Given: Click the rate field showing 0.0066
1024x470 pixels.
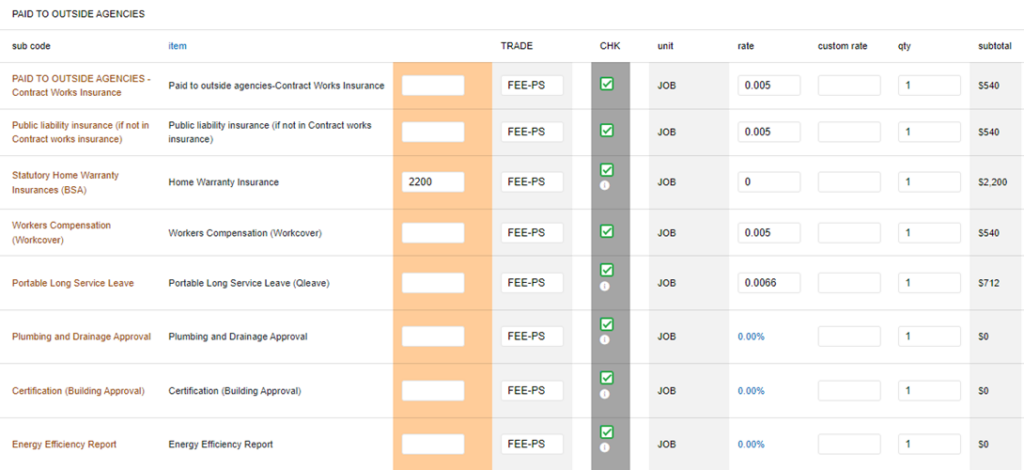Looking at the screenshot, I should (769, 283).
